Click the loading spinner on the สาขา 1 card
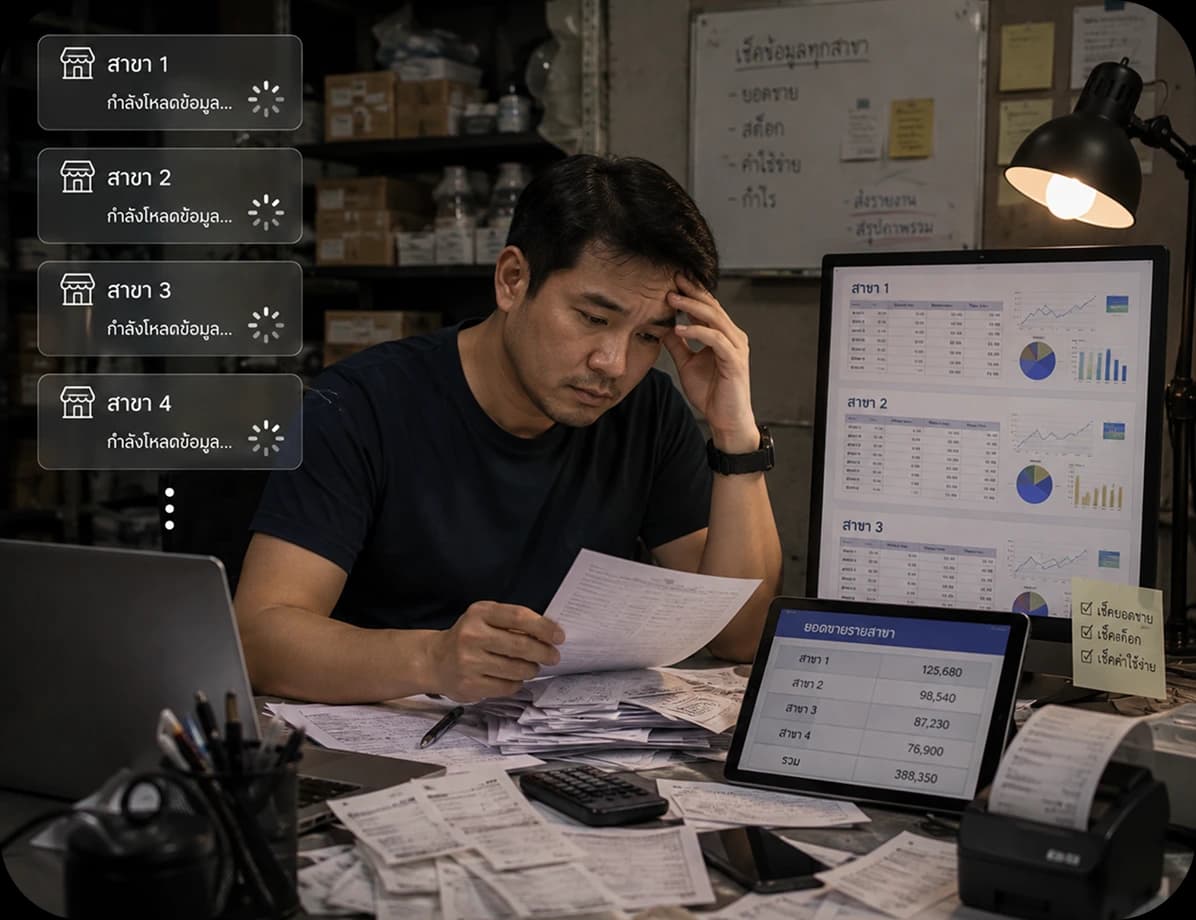Screen dimensions: 1196x920 265,98
